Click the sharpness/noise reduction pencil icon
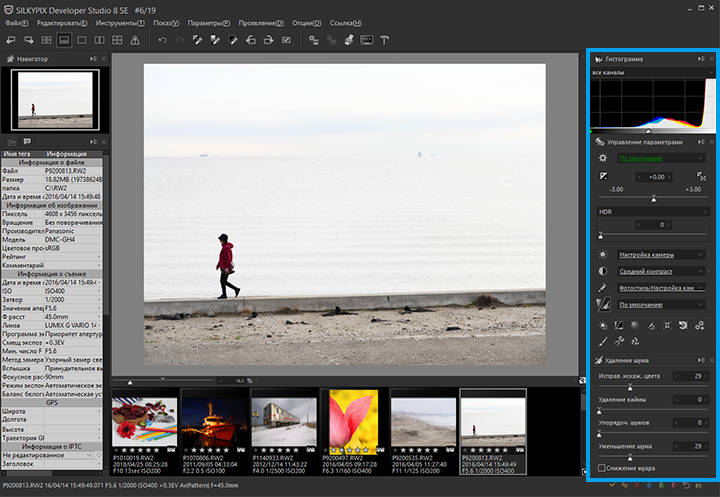The height and width of the screenshot is (497, 720). [x=603, y=304]
